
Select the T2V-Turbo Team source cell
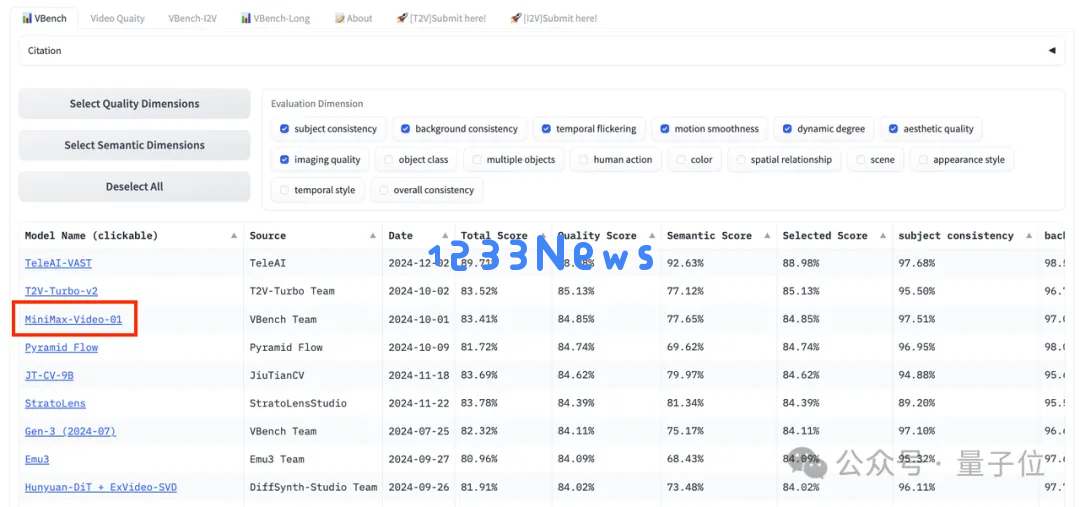[x=292, y=291]
